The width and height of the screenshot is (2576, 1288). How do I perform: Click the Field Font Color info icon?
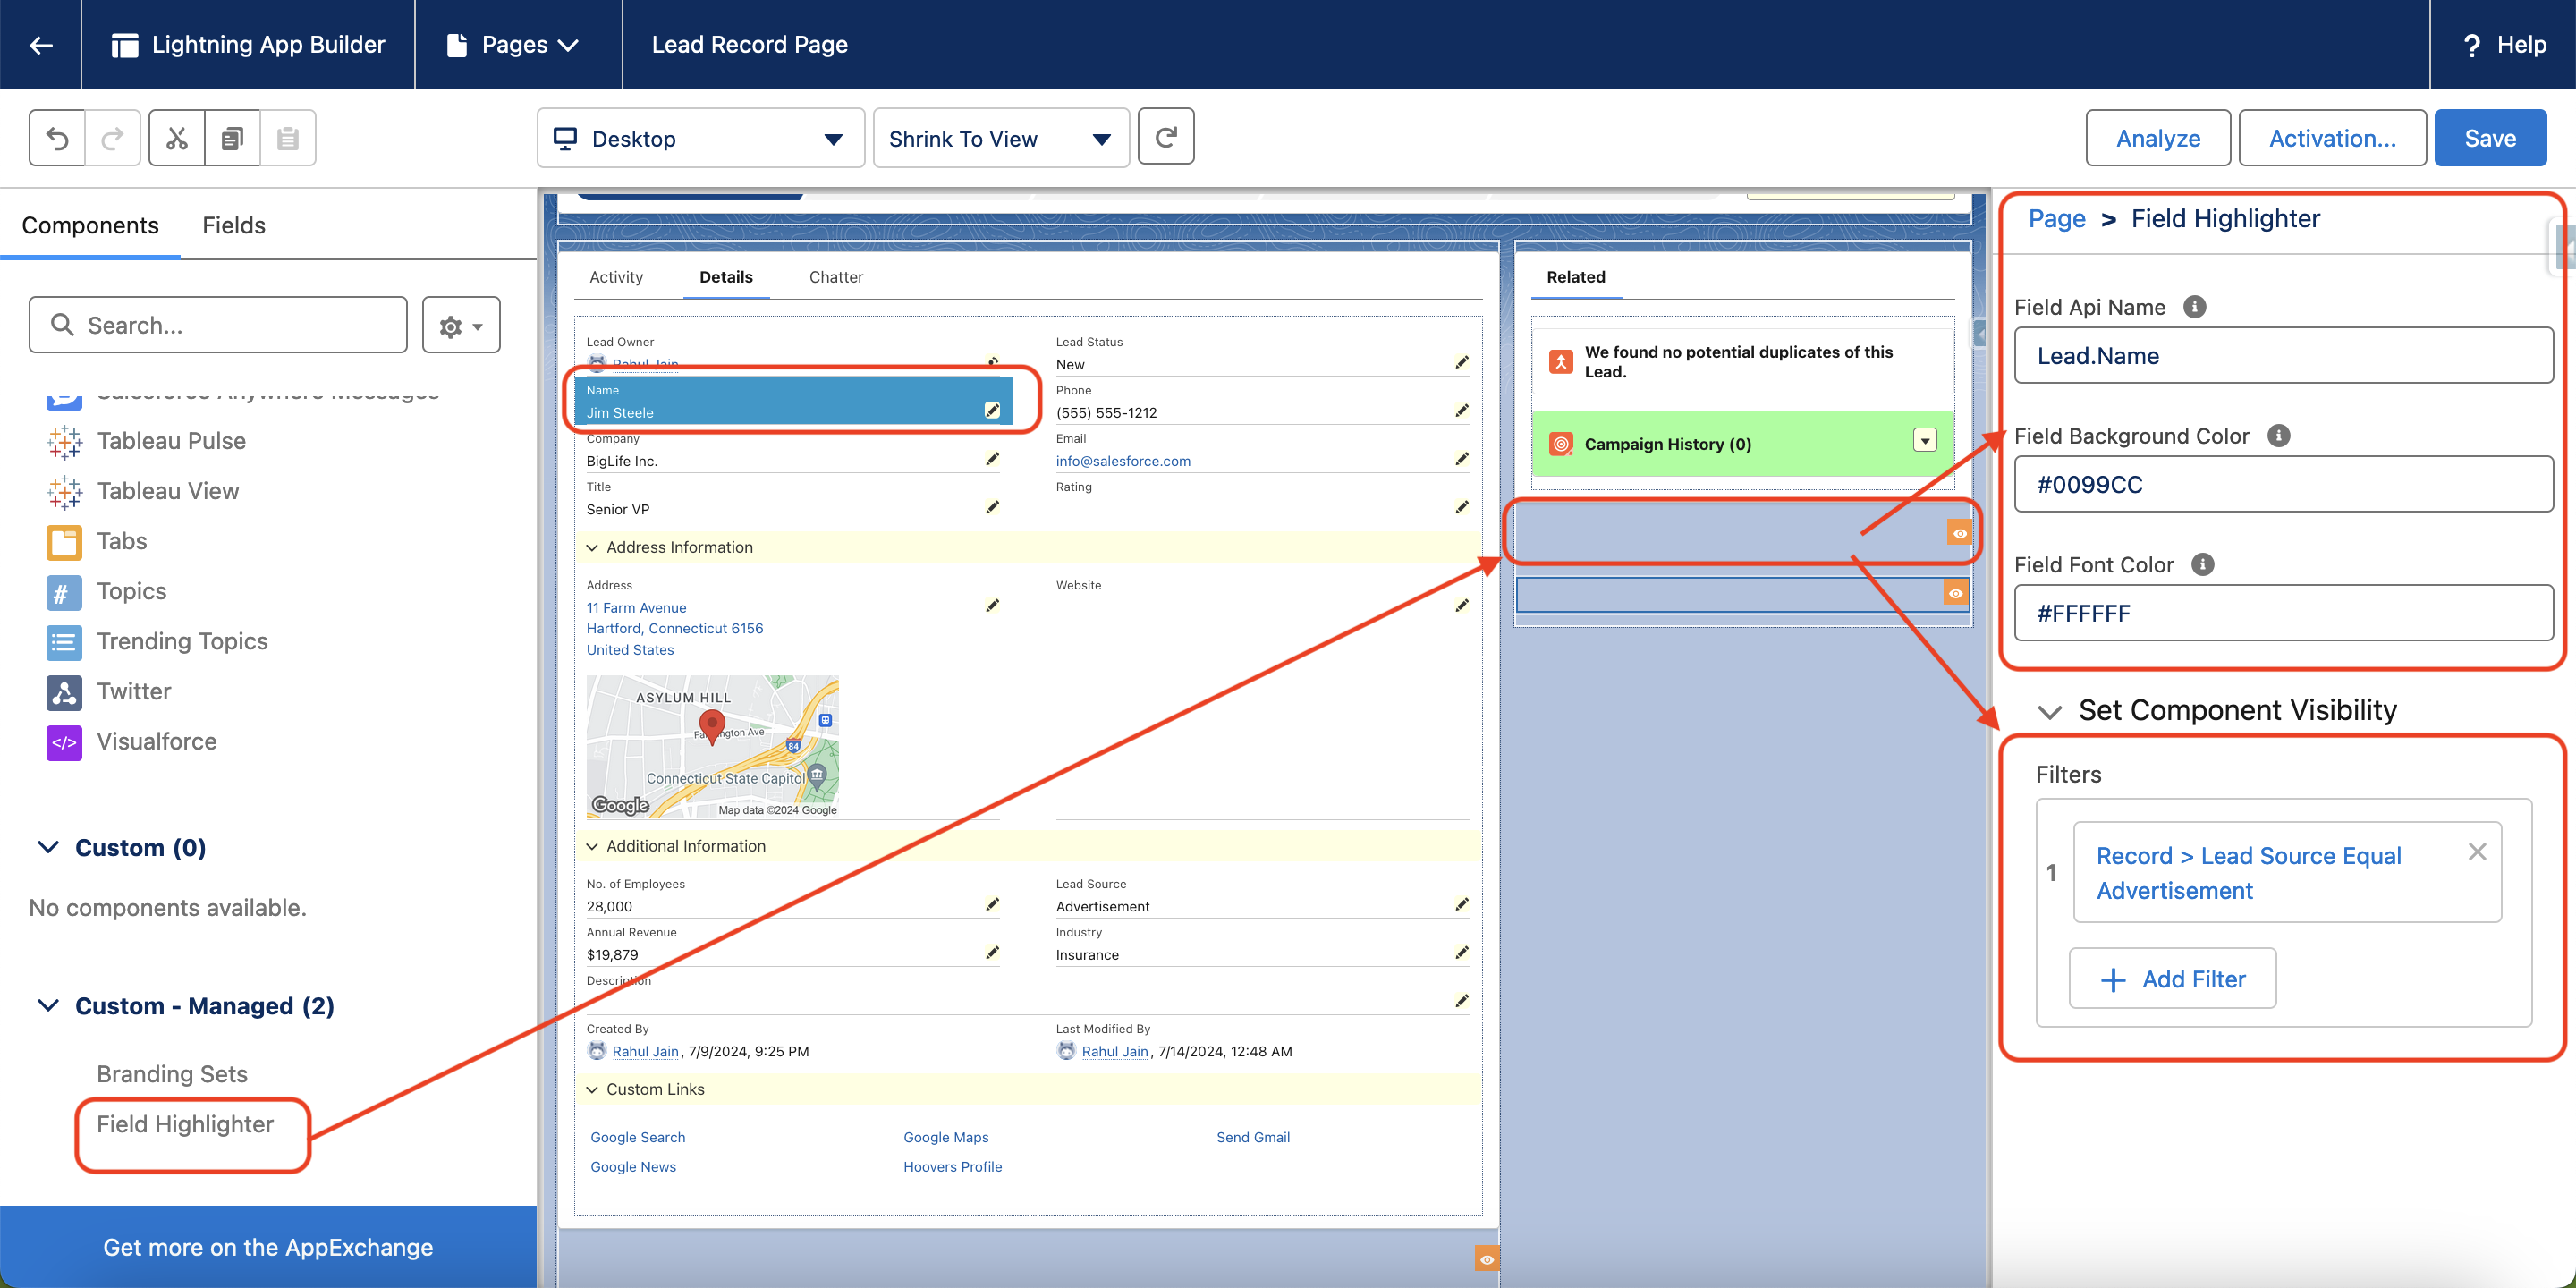click(2203, 565)
